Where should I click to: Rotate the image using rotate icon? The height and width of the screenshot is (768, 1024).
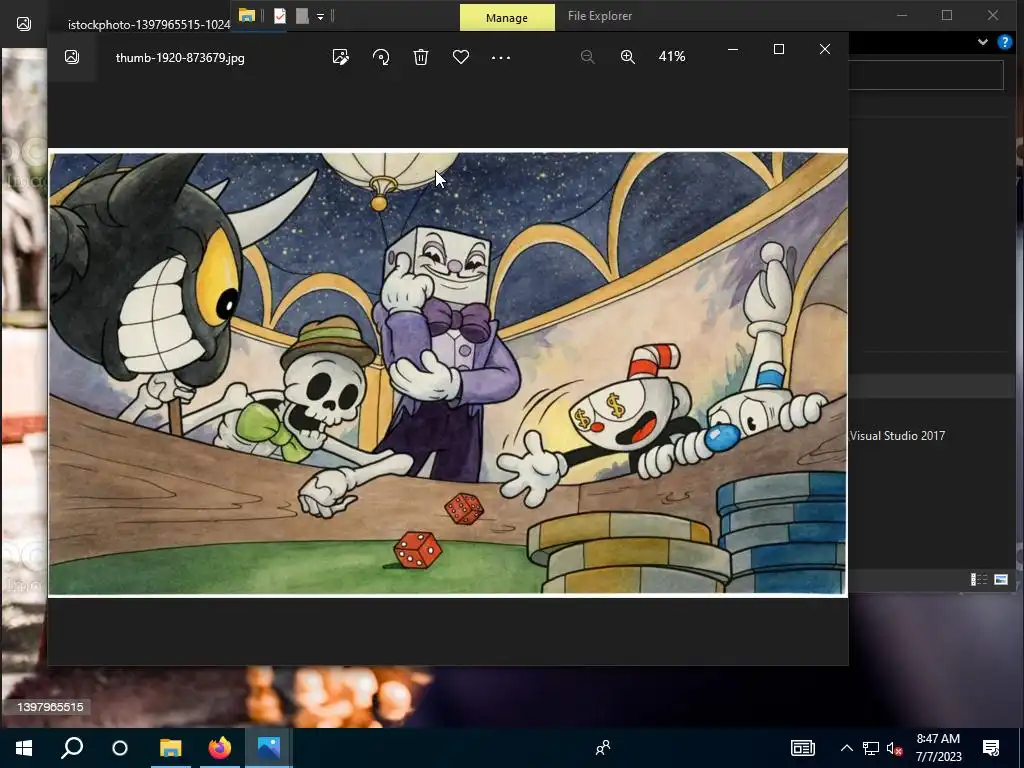pos(381,57)
